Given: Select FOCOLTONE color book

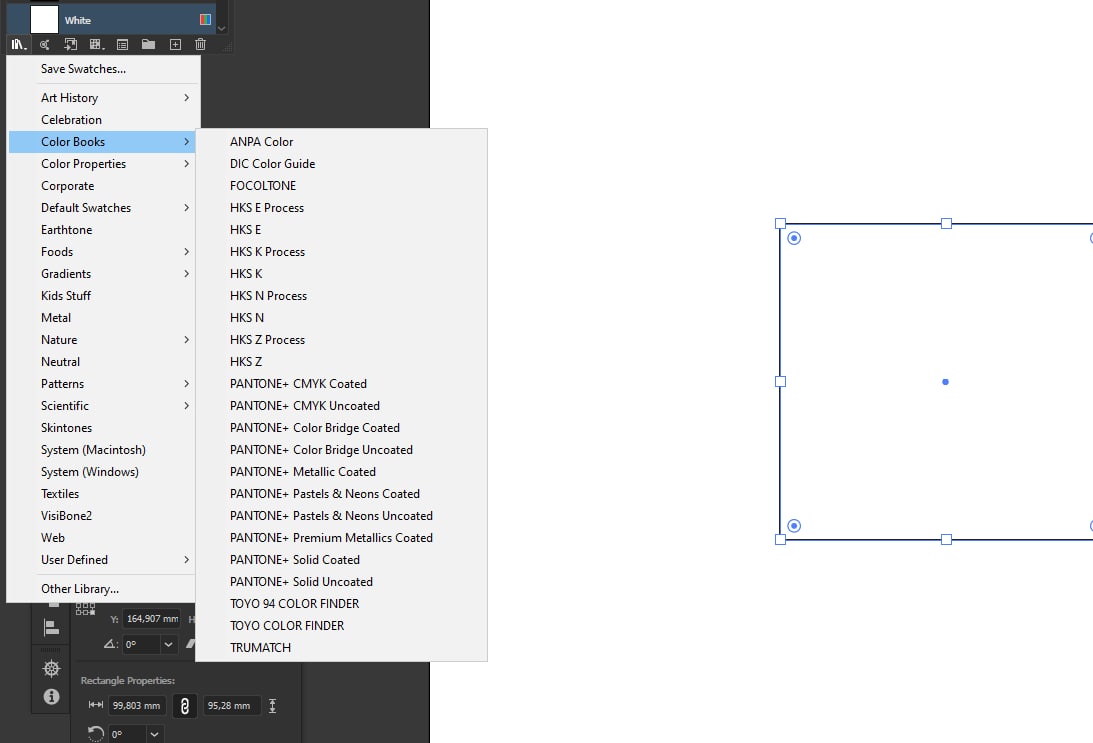Looking at the screenshot, I should [x=342, y=185].
